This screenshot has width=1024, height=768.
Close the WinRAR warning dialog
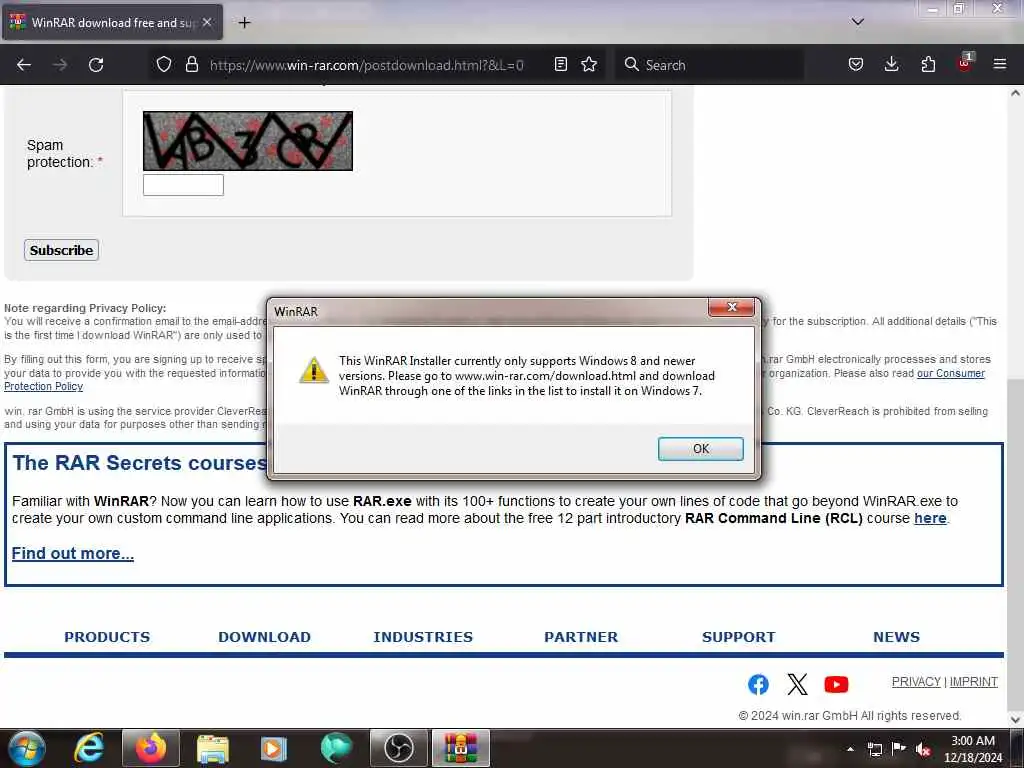coord(731,307)
